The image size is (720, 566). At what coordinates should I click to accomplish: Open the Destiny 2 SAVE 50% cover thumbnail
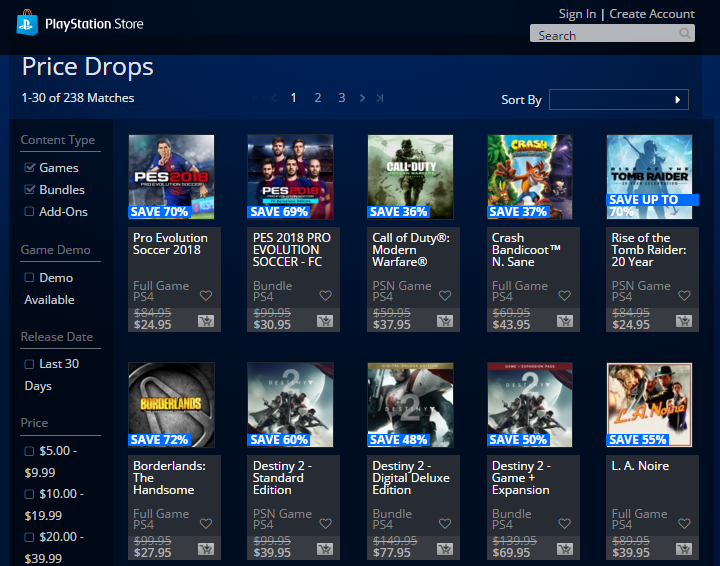point(530,405)
